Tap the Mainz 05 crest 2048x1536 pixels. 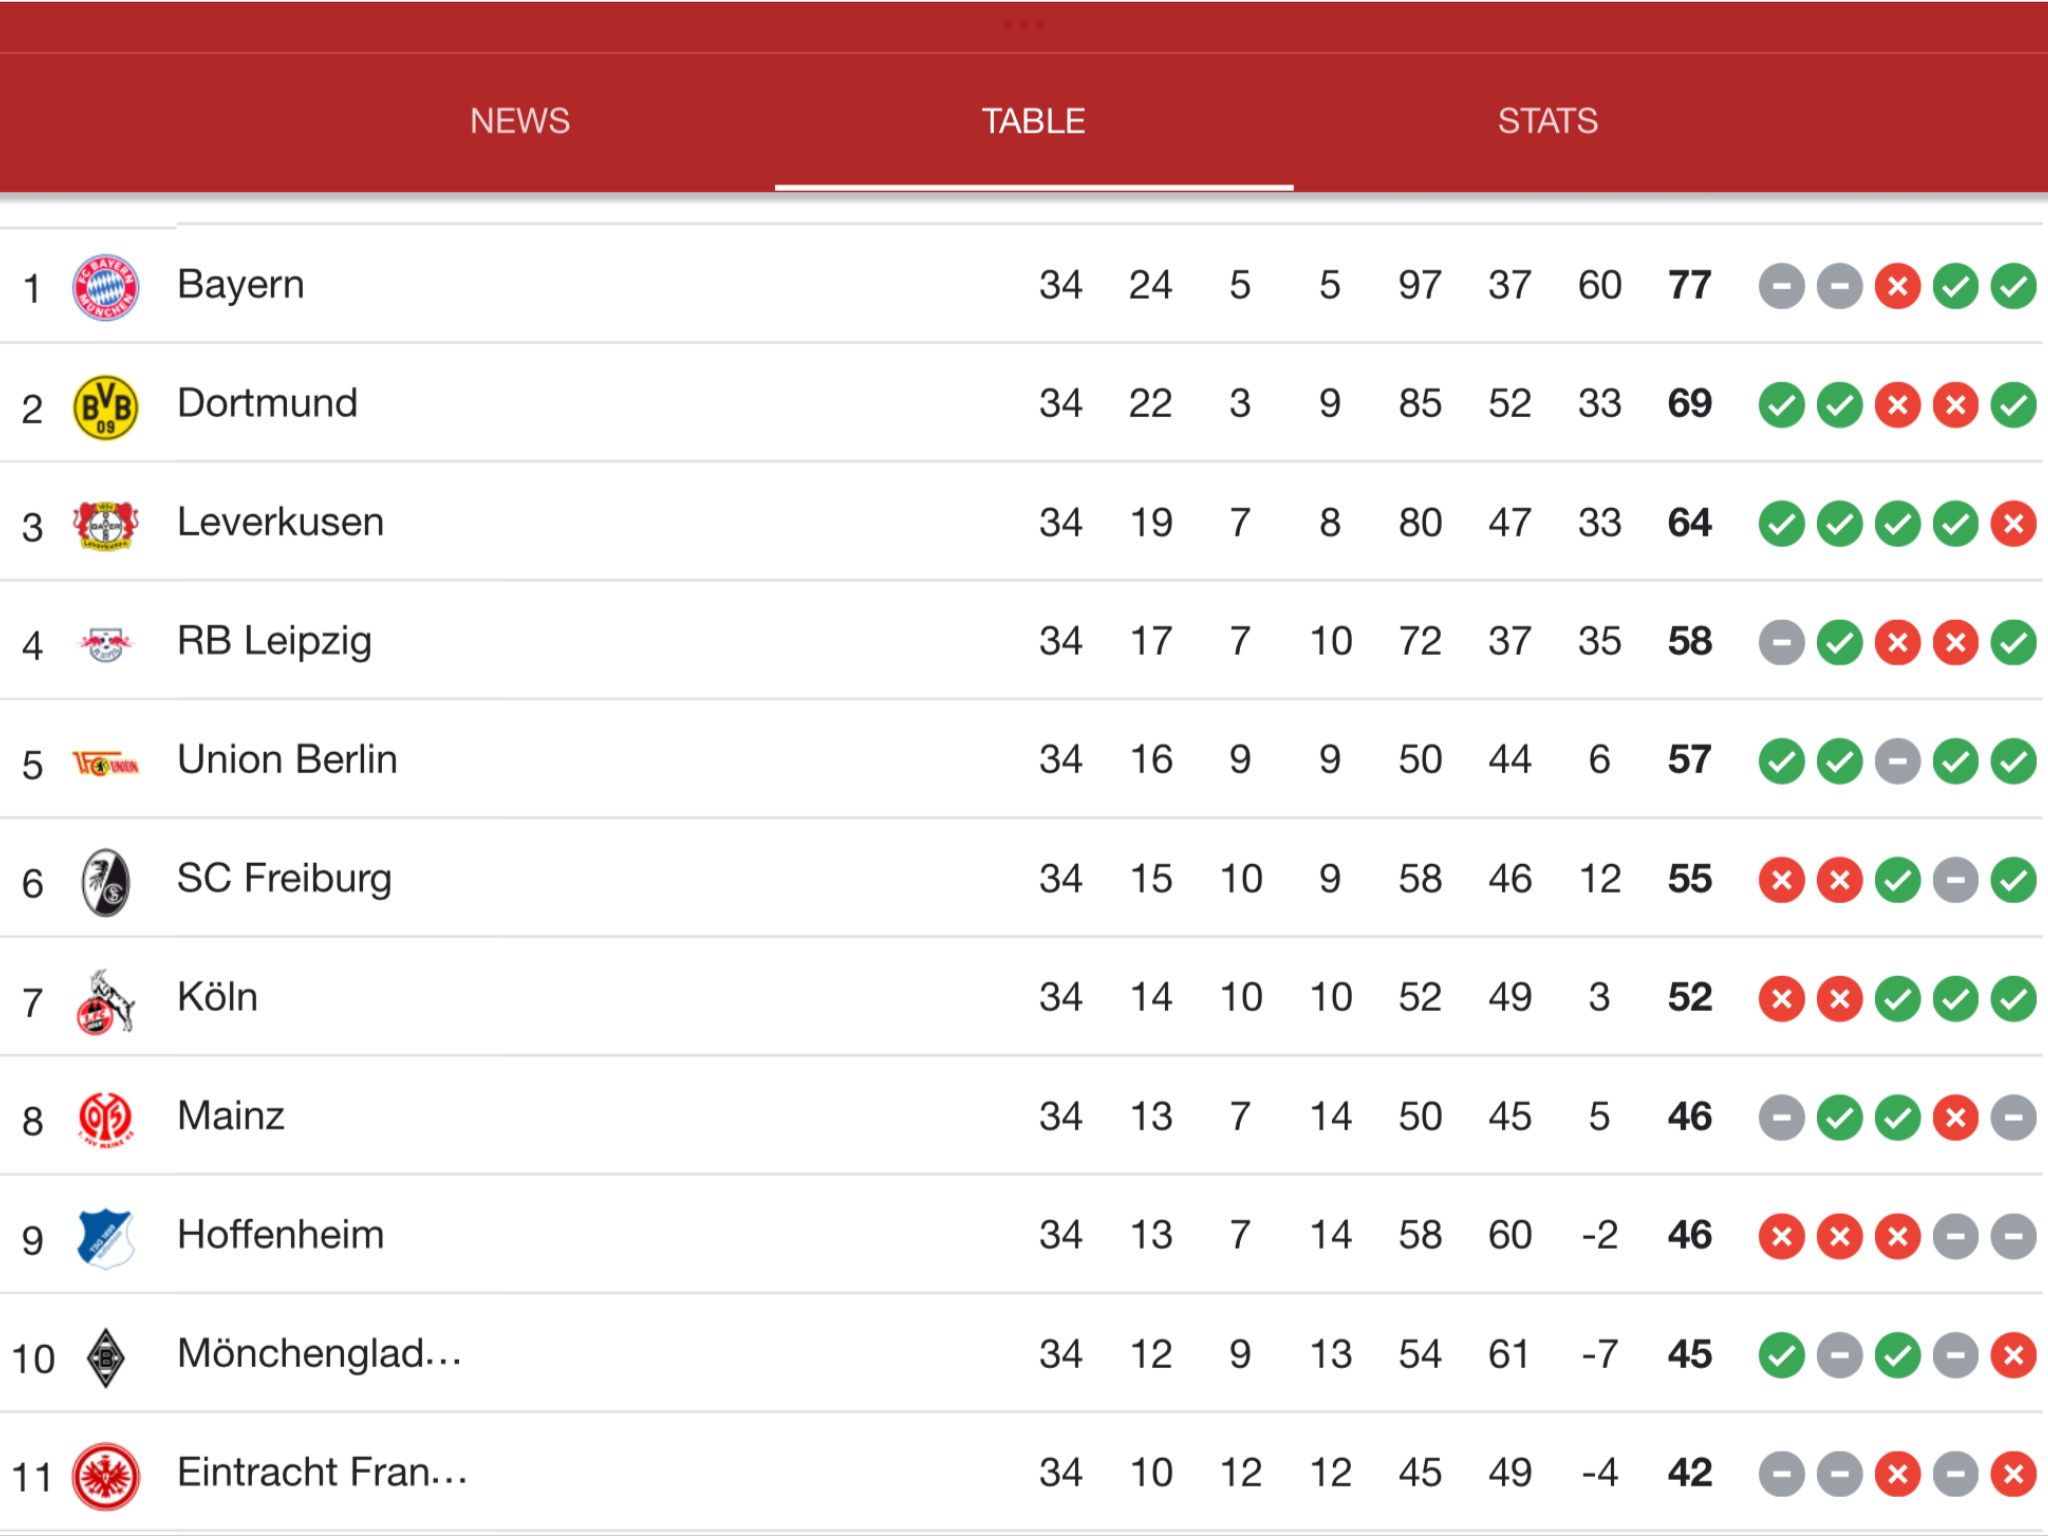pyautogui.click(x=105, y=1119)
